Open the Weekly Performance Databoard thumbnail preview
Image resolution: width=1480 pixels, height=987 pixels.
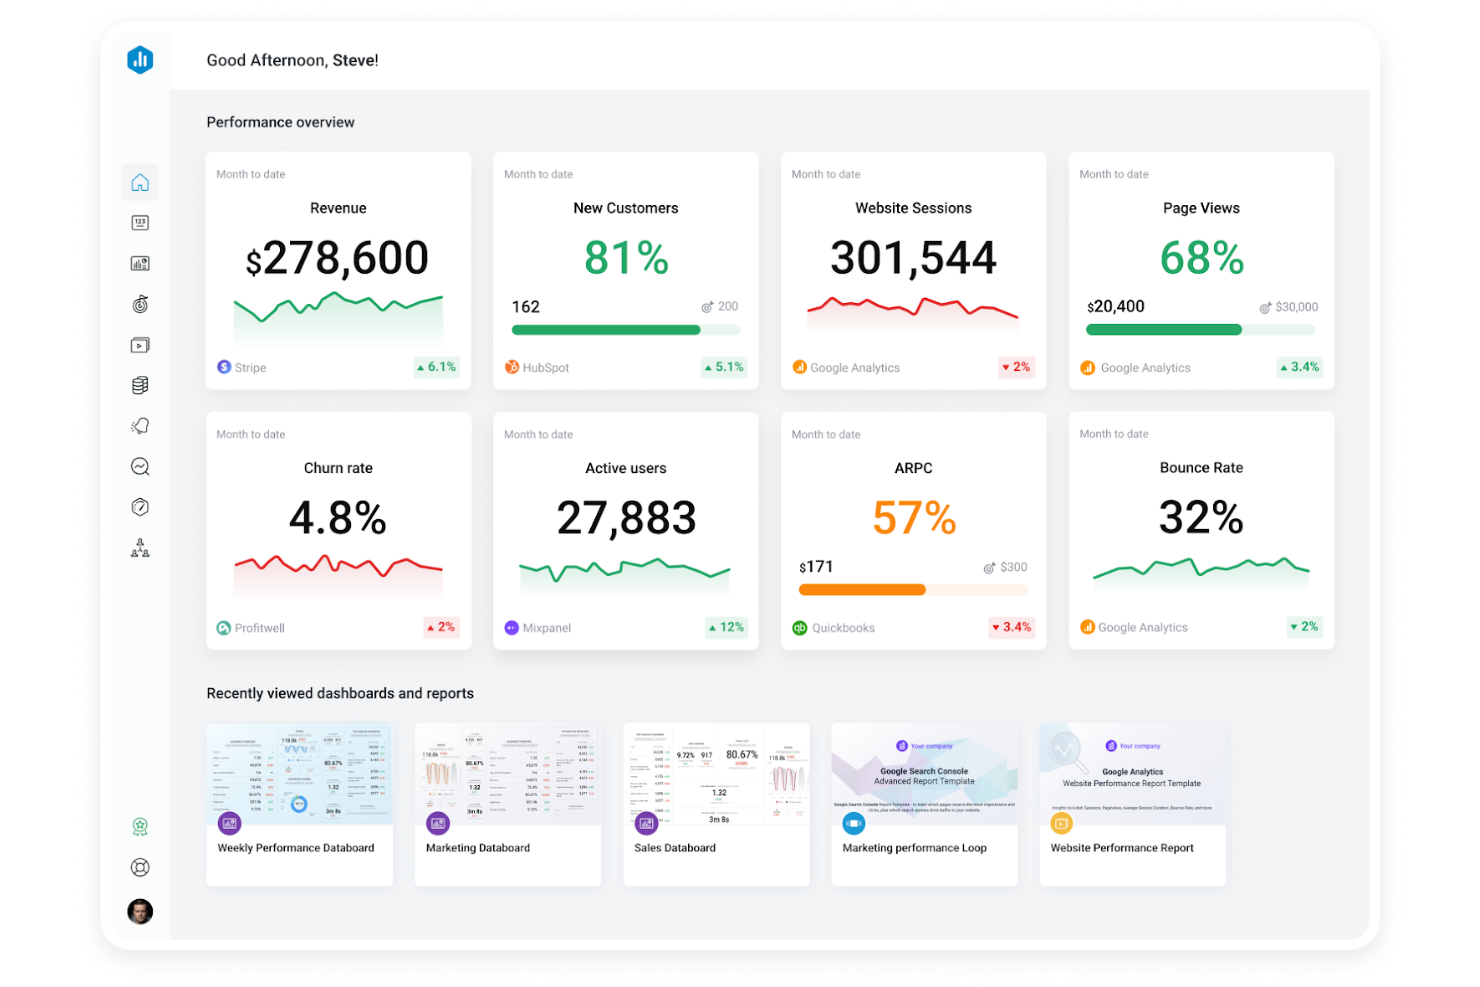coord(299,774)
